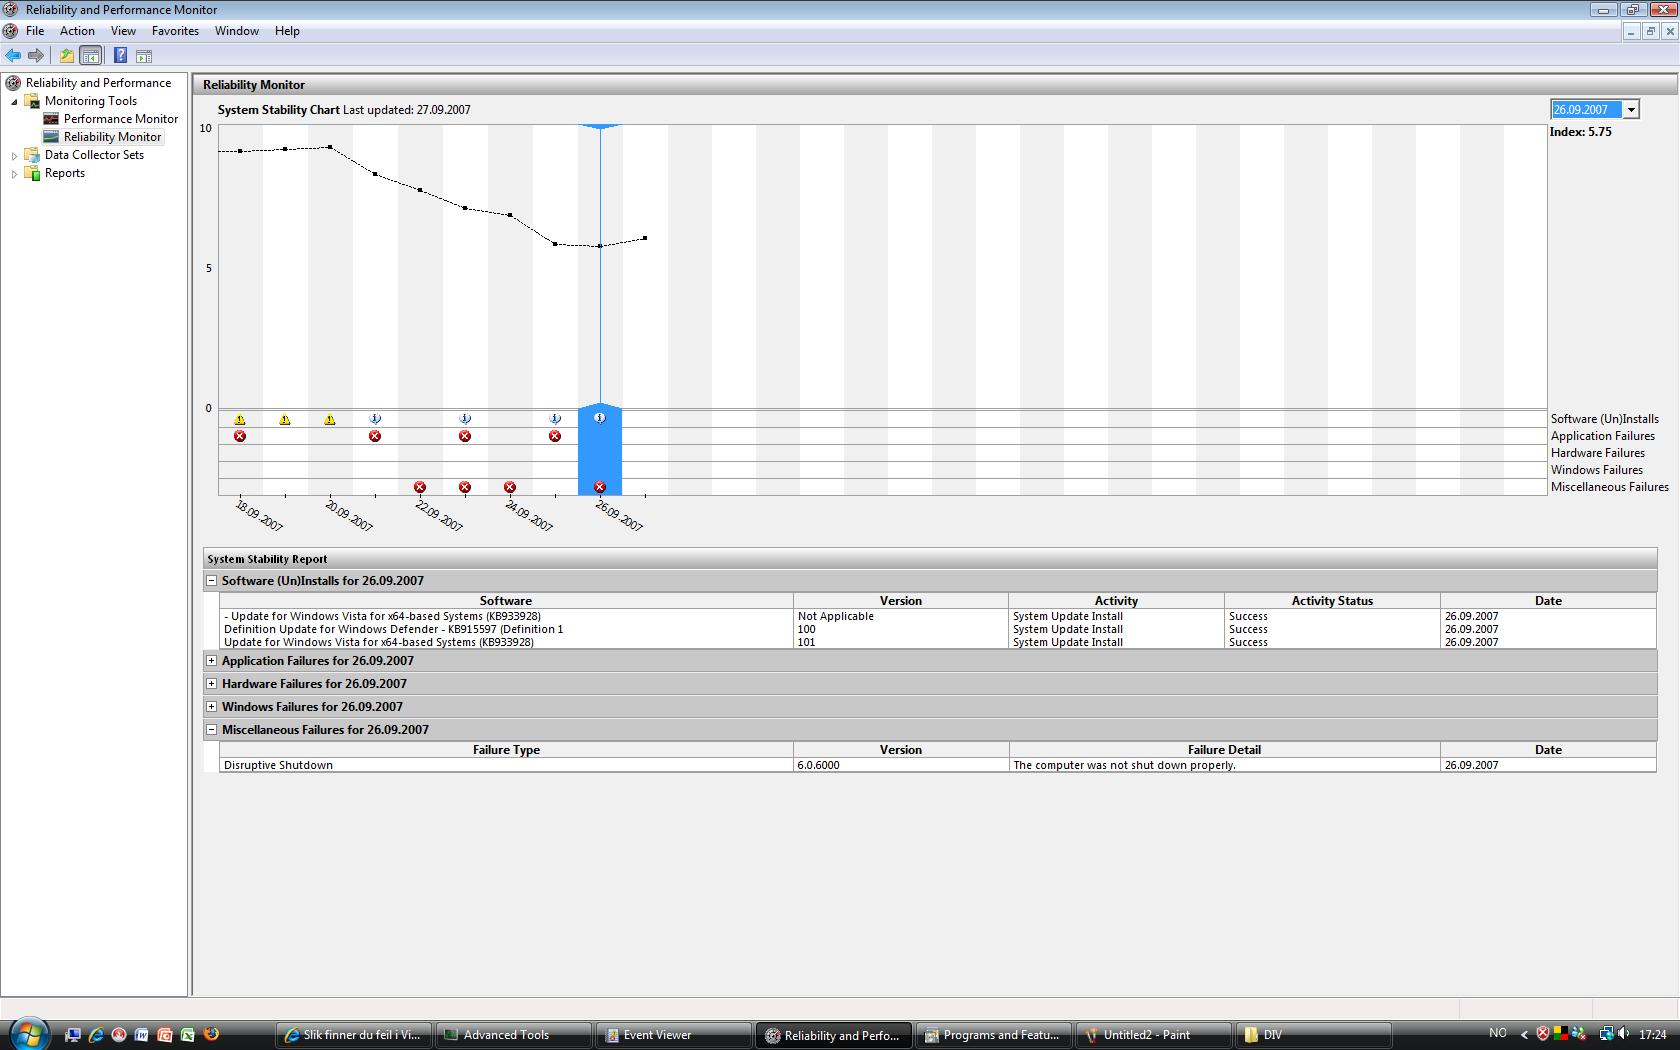The width and height of the screenshot is (1680, 1050).
Task: Click application failure error icon on 21.09.2007
Action: (x=375, y=436)
